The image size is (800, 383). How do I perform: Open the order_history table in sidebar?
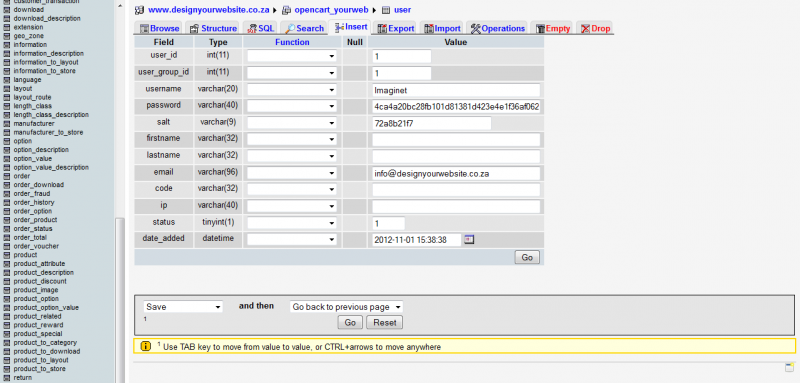click(x=34, y=202)
